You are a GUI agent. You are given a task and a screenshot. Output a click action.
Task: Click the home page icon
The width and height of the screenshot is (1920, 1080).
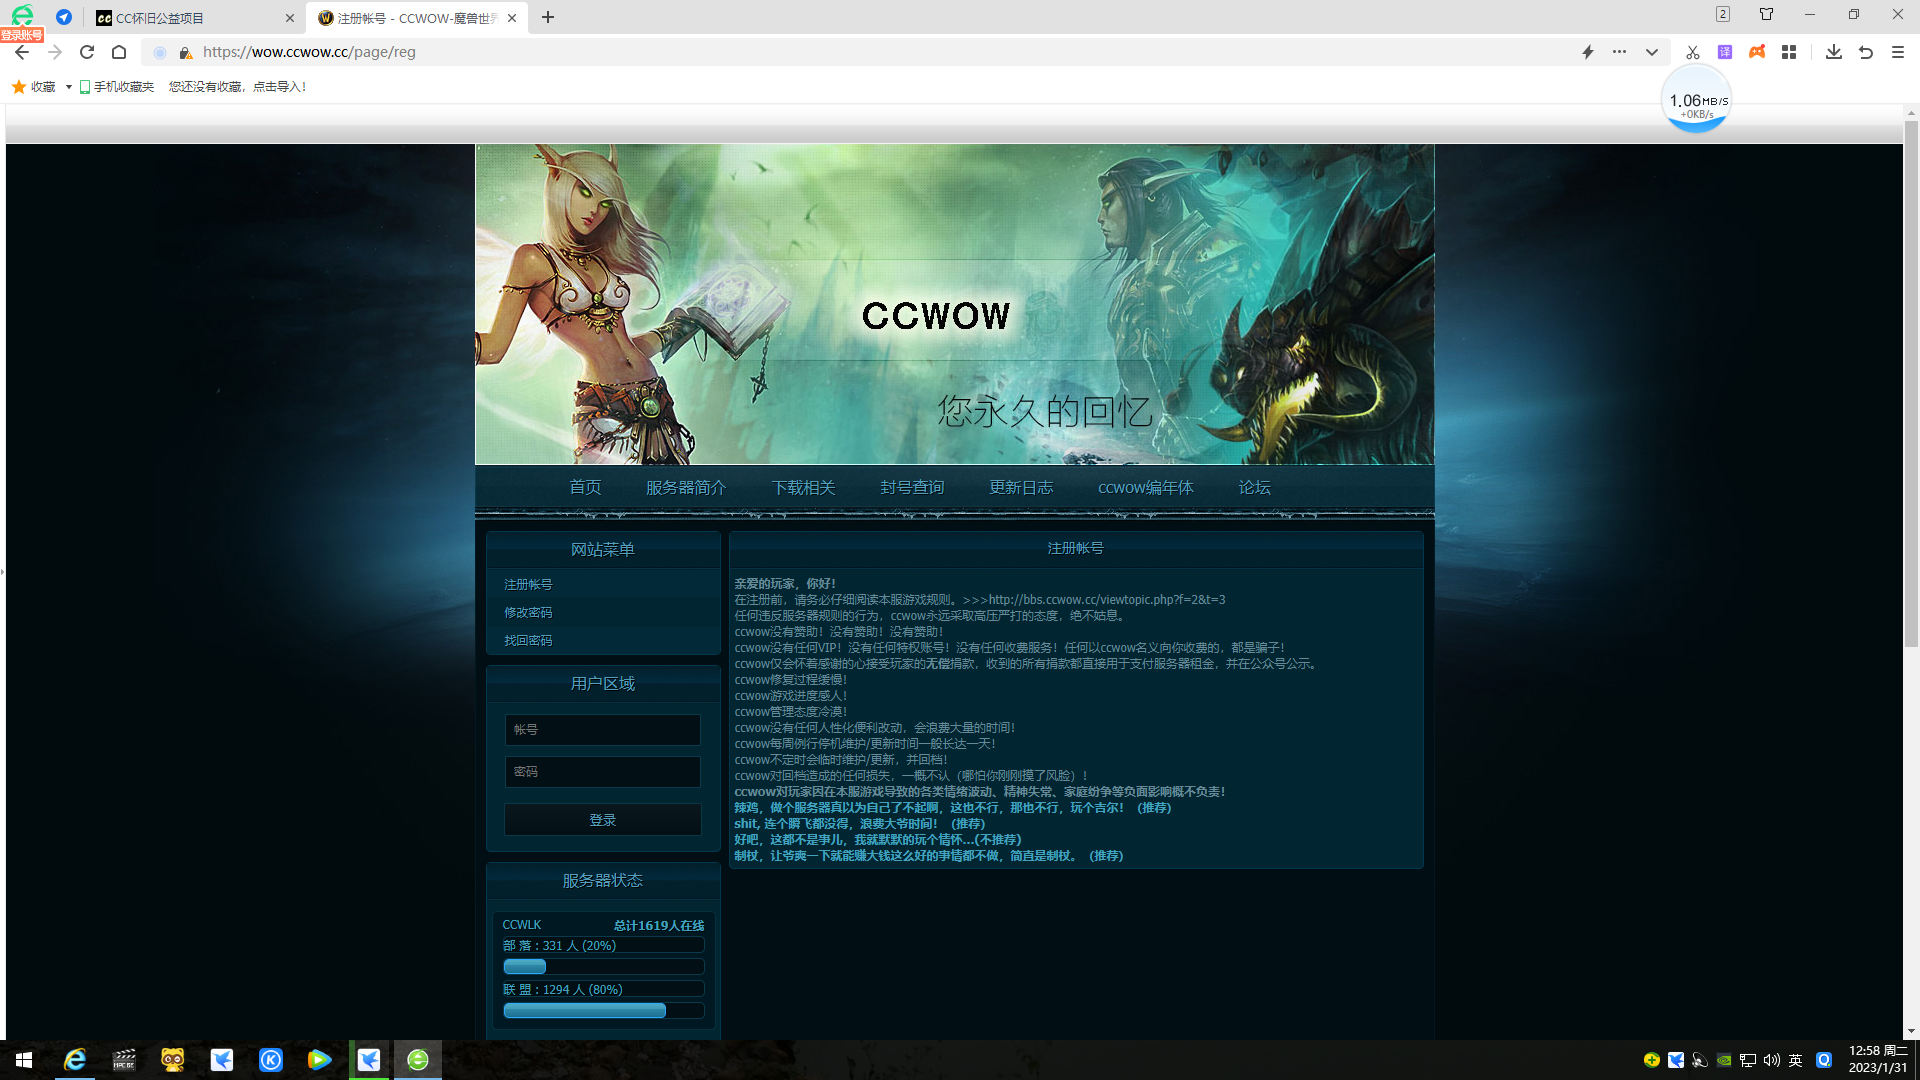119,52
